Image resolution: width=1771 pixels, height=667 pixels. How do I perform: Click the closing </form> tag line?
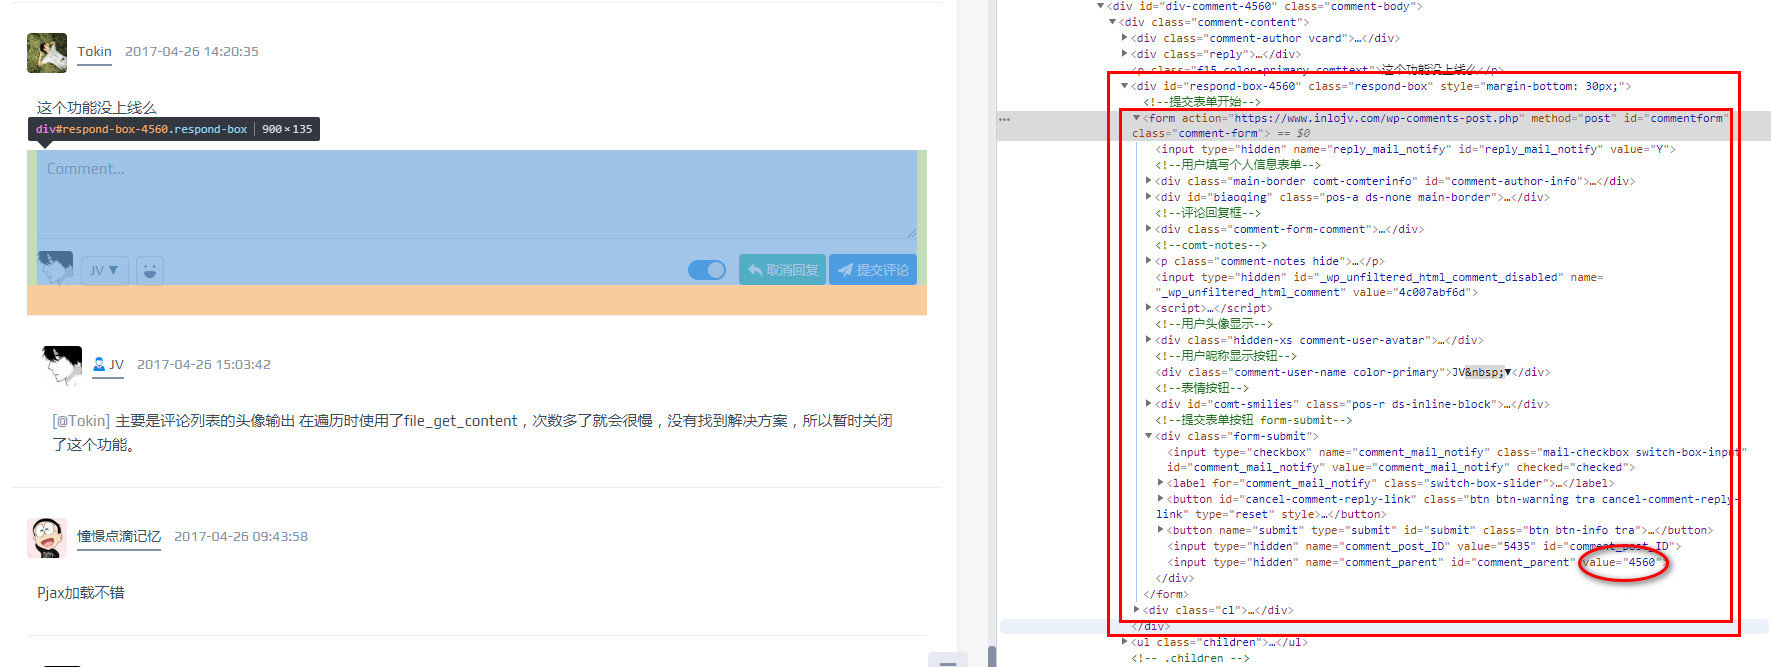coord(1166,594)
